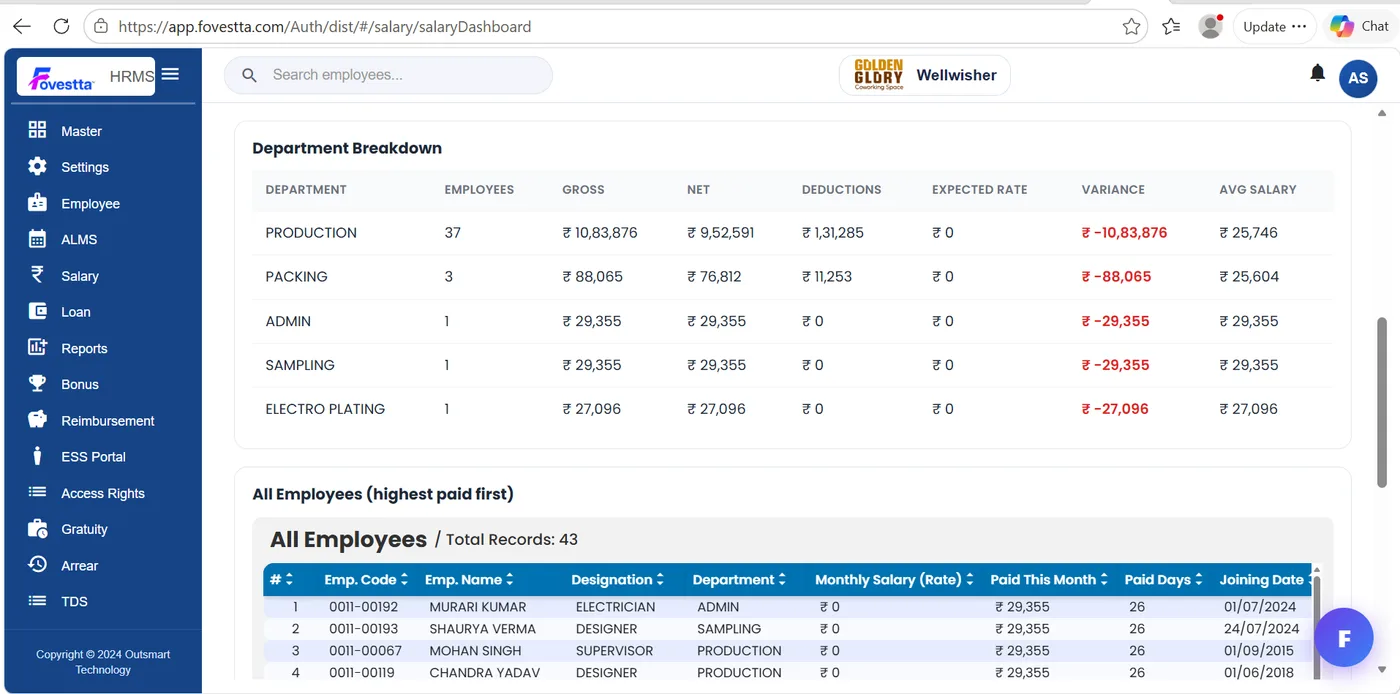
Task: Bookmark this page with star icon
Action: 1131,27
